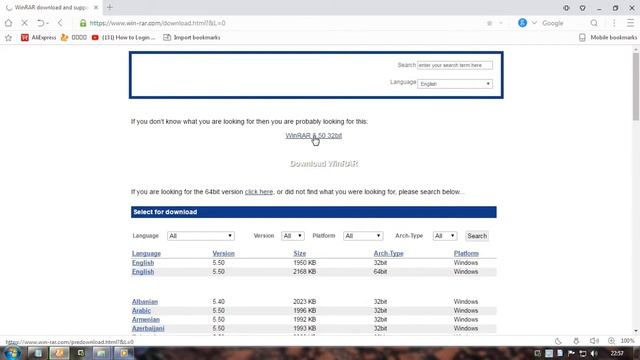Select the WinRAR download and support tab
The image size is (640, 360).
click(51, 7)
